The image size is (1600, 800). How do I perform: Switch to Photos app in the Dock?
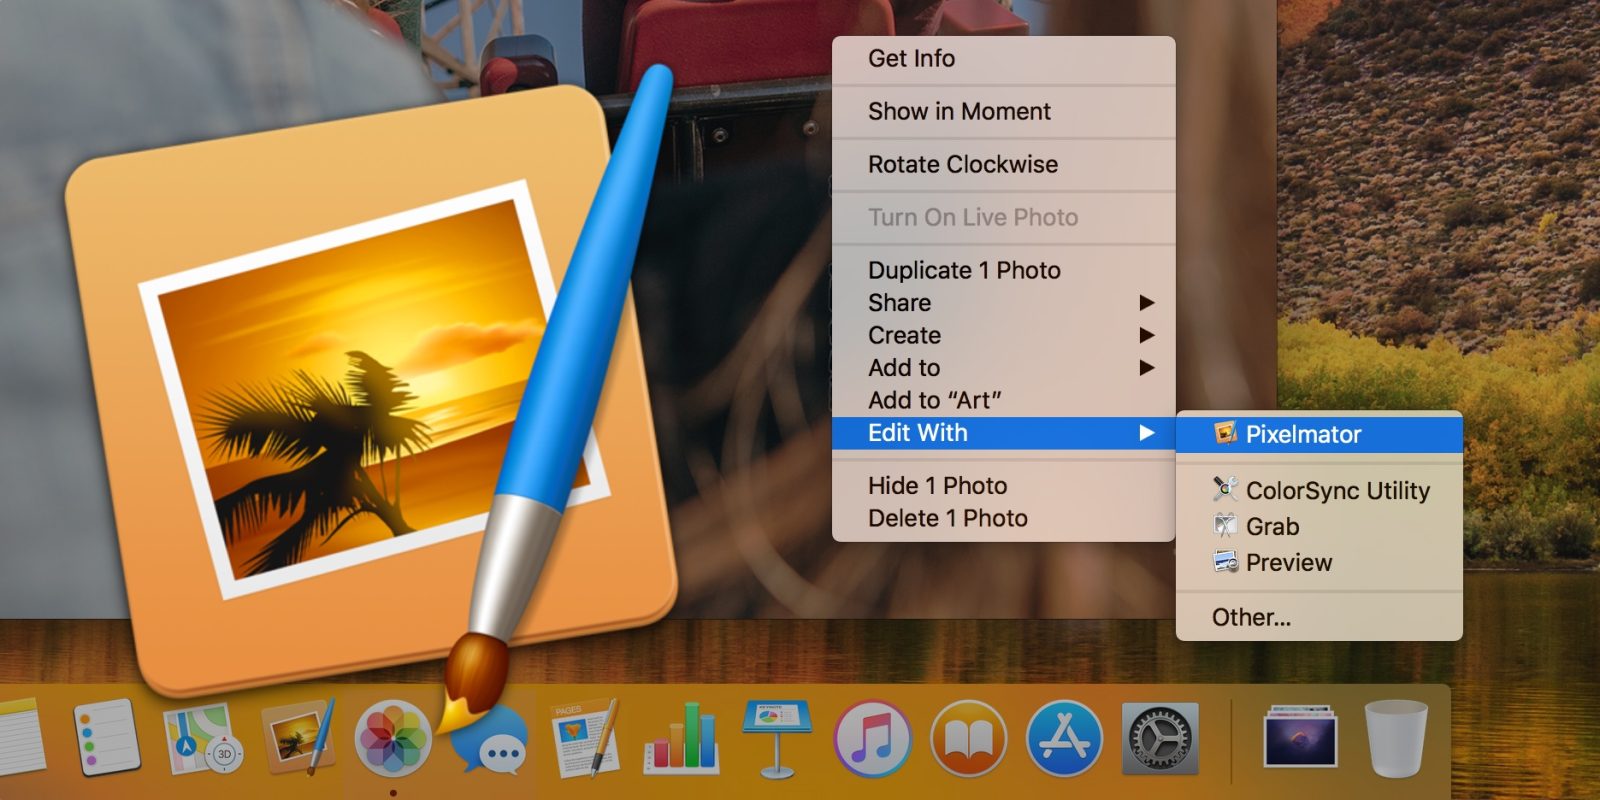(x=393, y=740)
